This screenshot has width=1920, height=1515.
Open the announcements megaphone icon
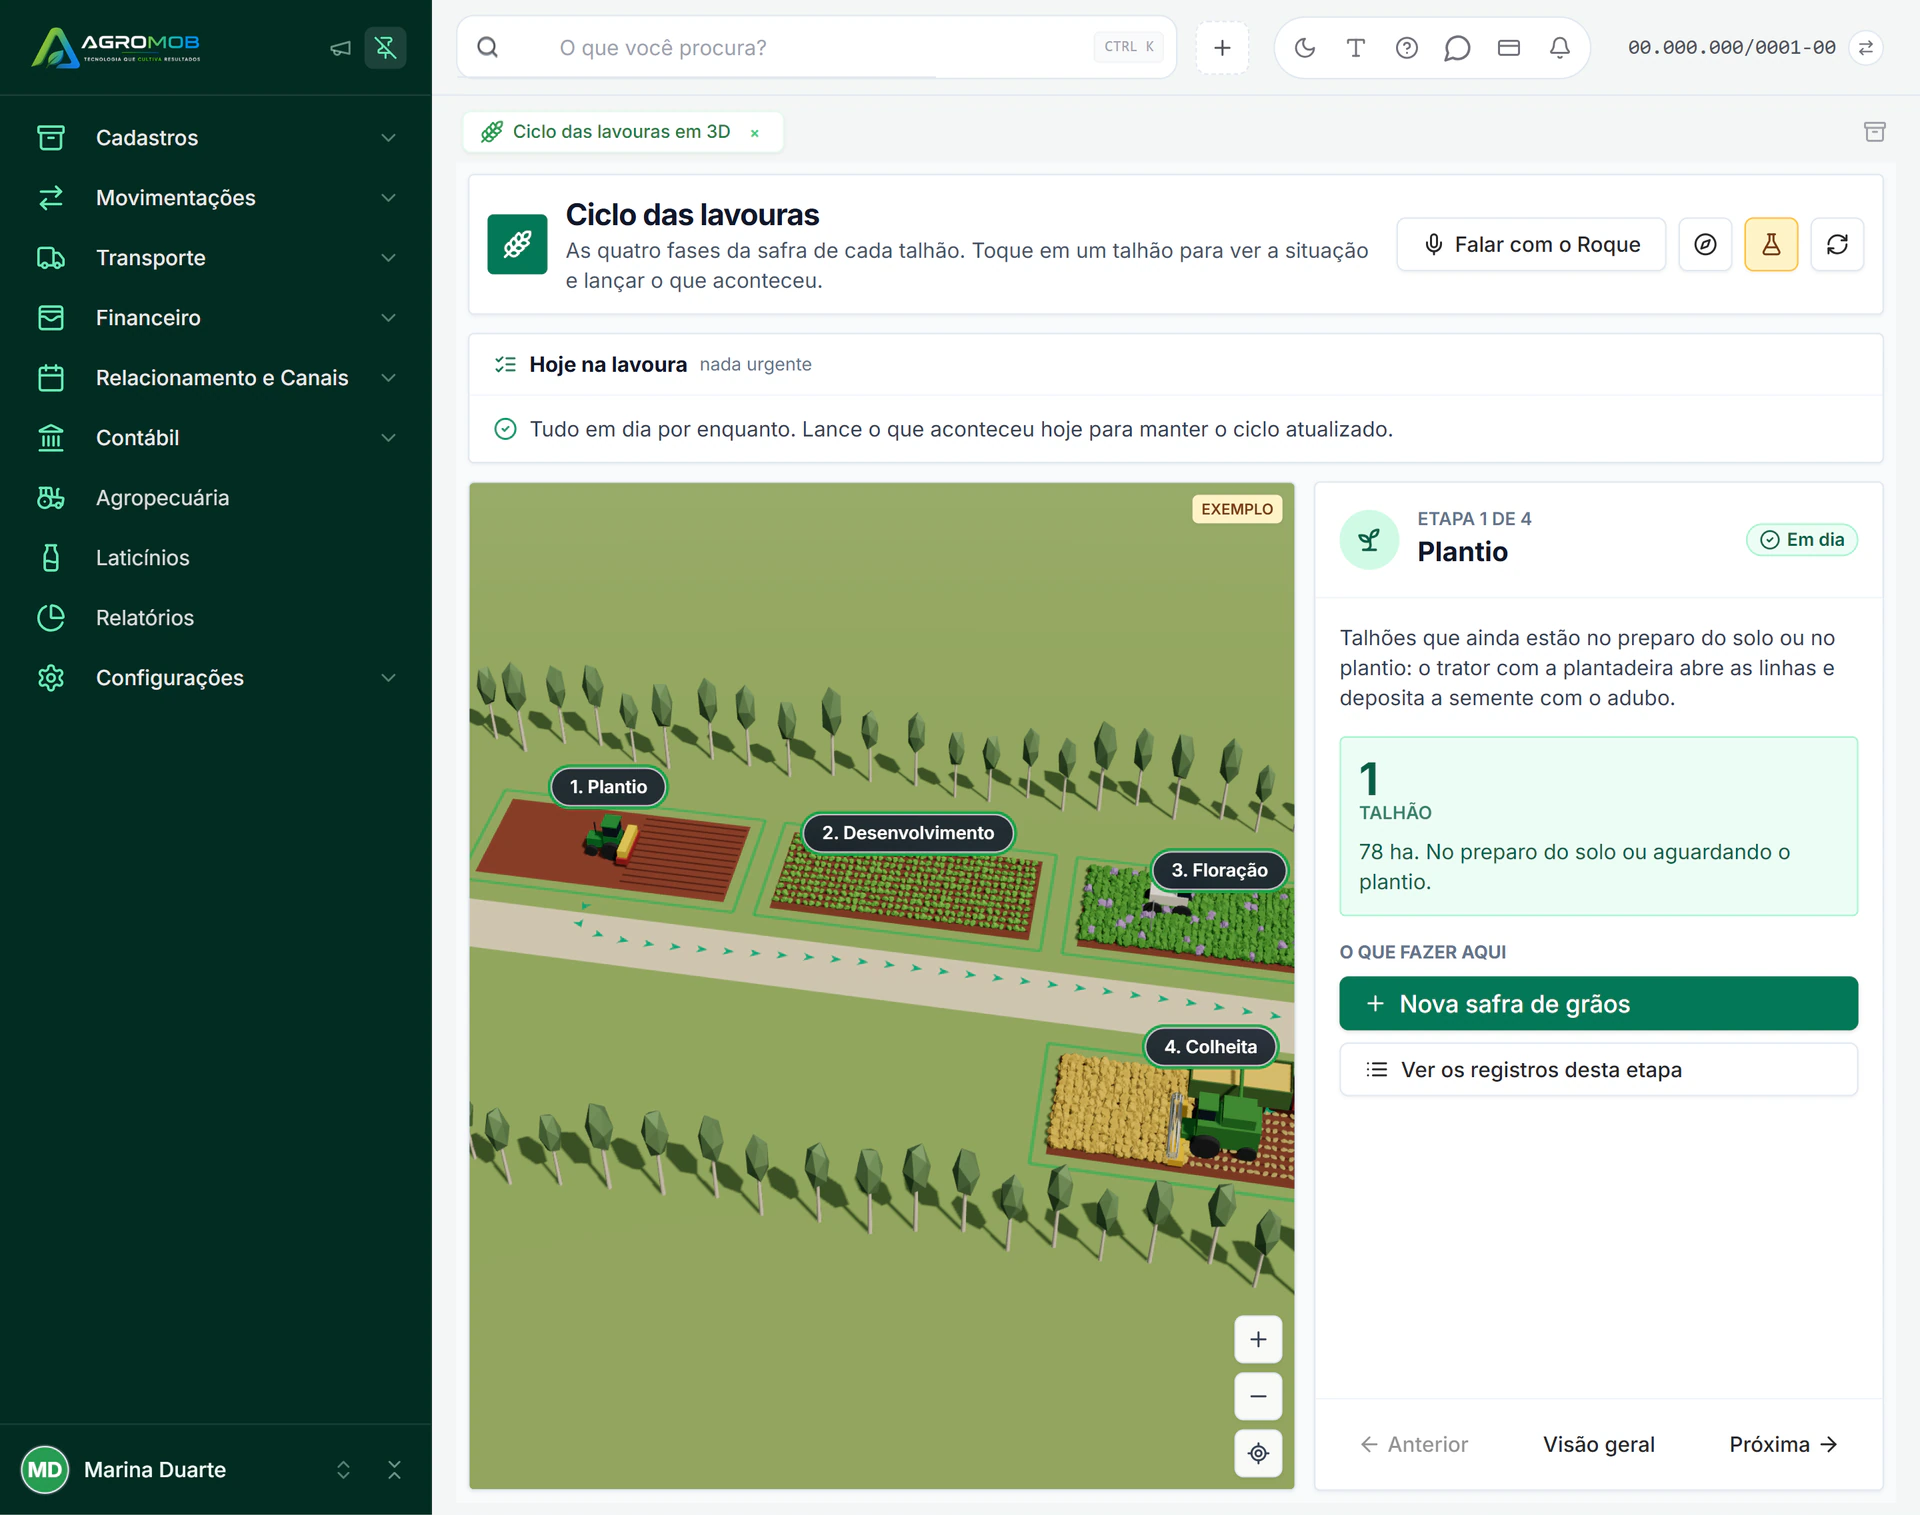point(340,48)
